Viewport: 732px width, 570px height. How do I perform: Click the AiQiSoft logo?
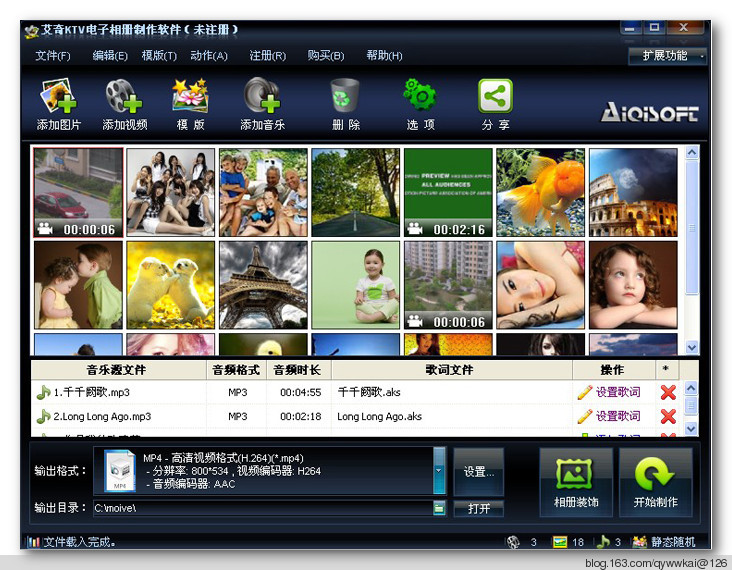[649, 113]
